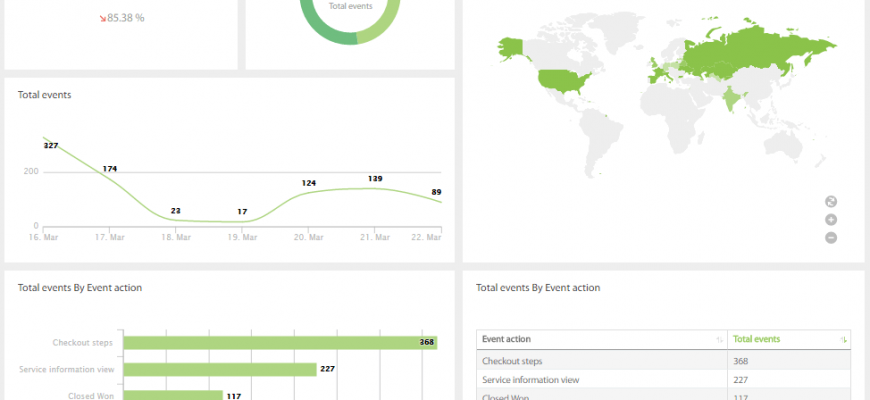Click the 16. Mar data point labeled 327

coord(45,139)
